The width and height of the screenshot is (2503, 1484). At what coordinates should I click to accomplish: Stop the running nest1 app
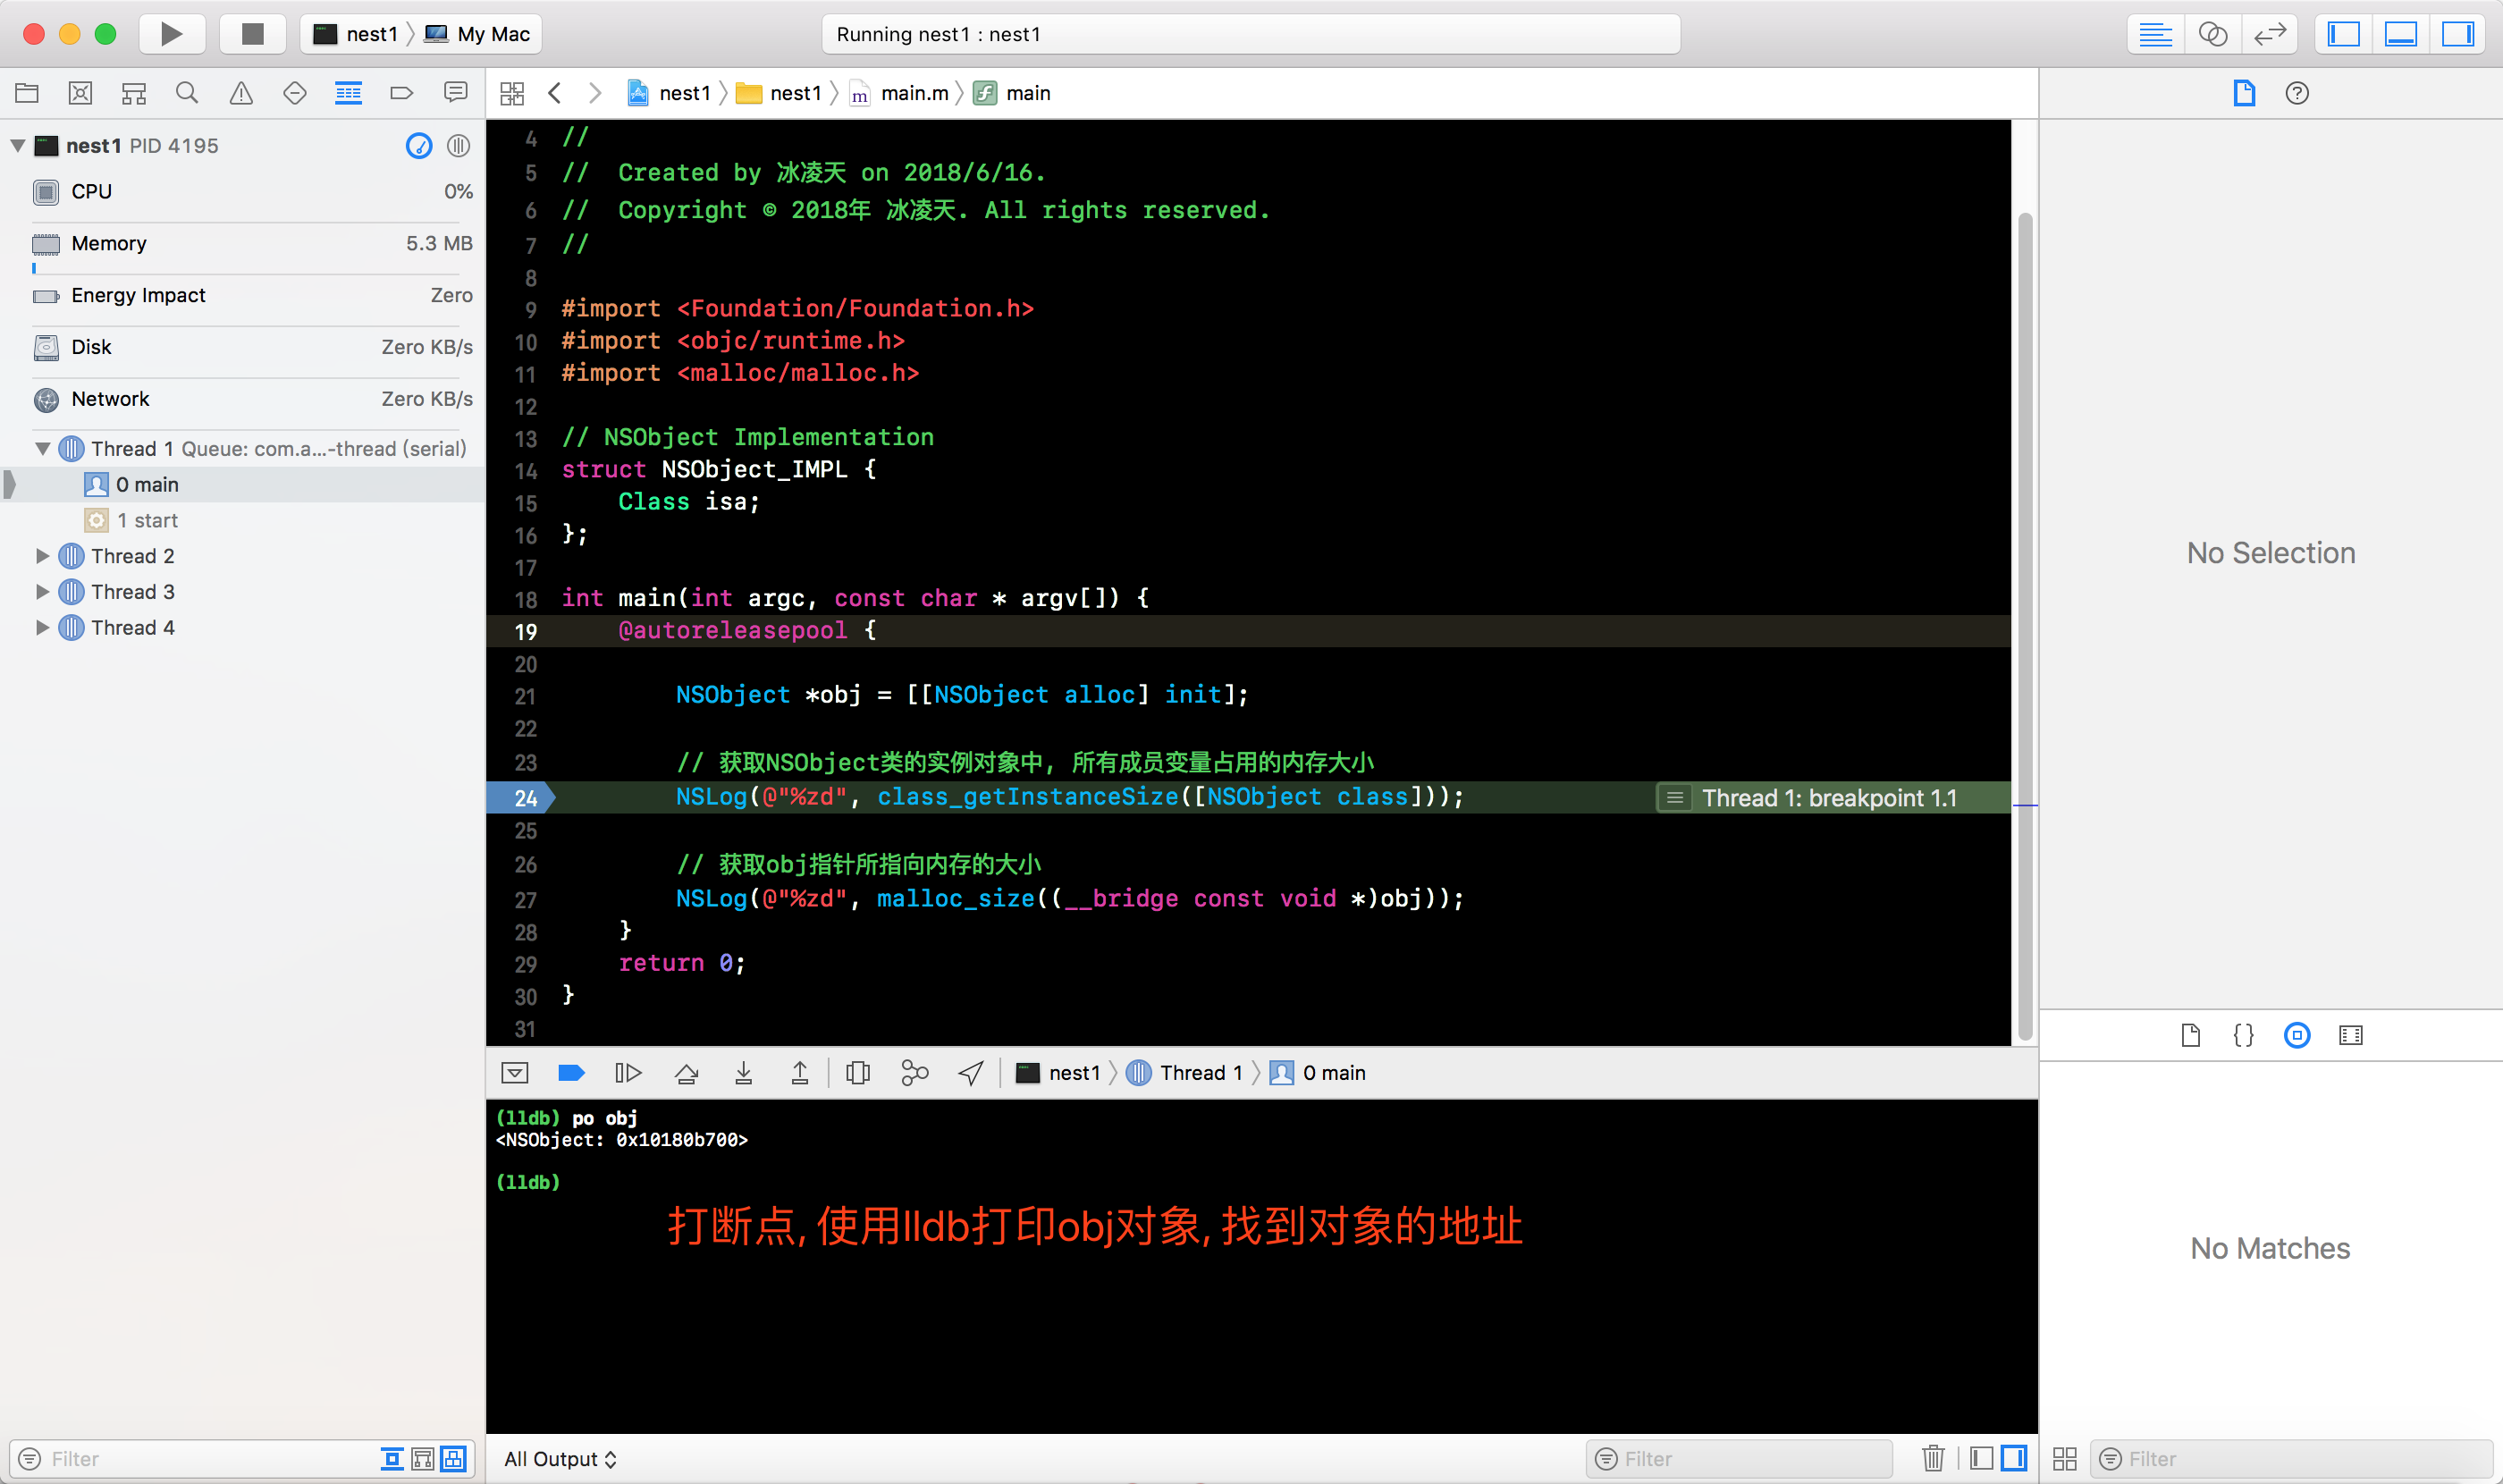(252, 34)
